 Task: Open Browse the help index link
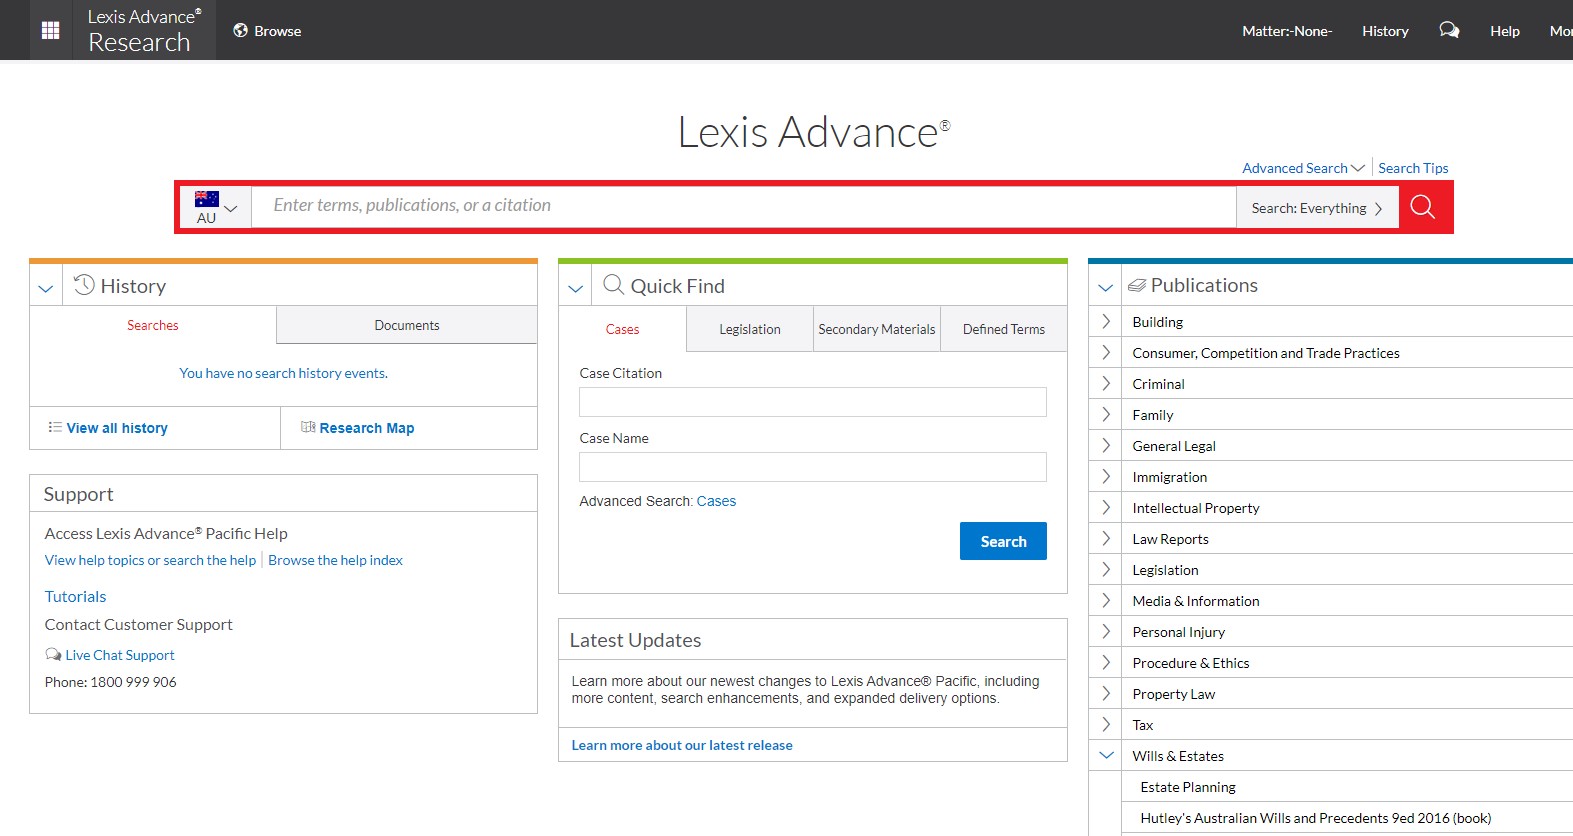pyautogui.click(x=335, y=560)
